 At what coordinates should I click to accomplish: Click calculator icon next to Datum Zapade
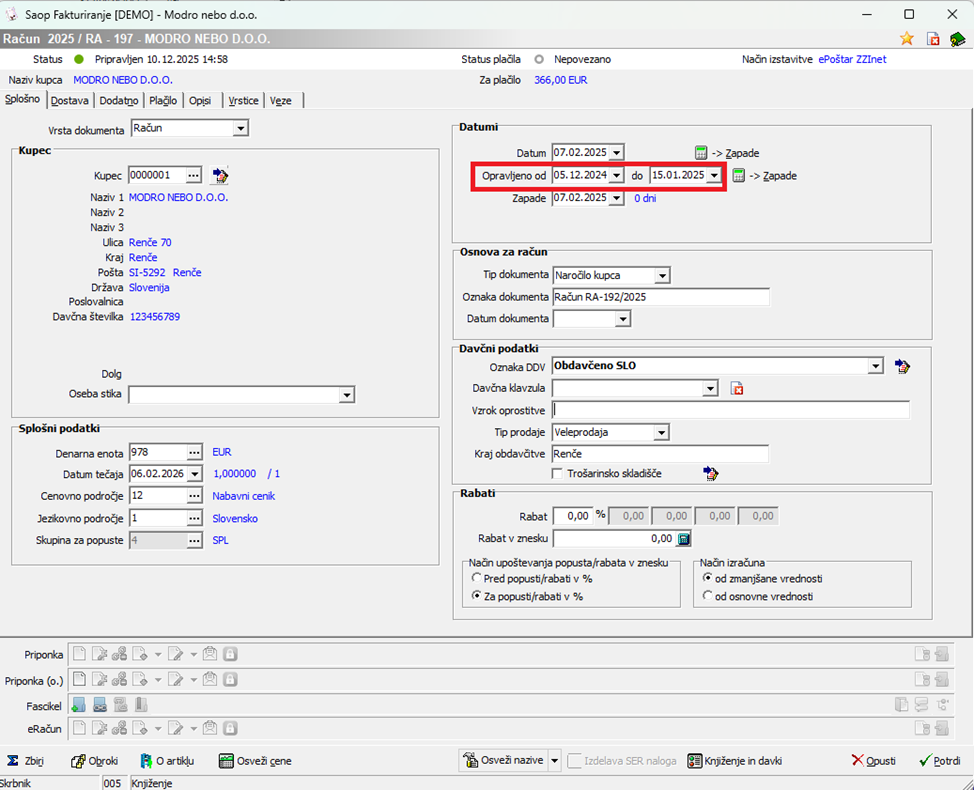[701, 153]
